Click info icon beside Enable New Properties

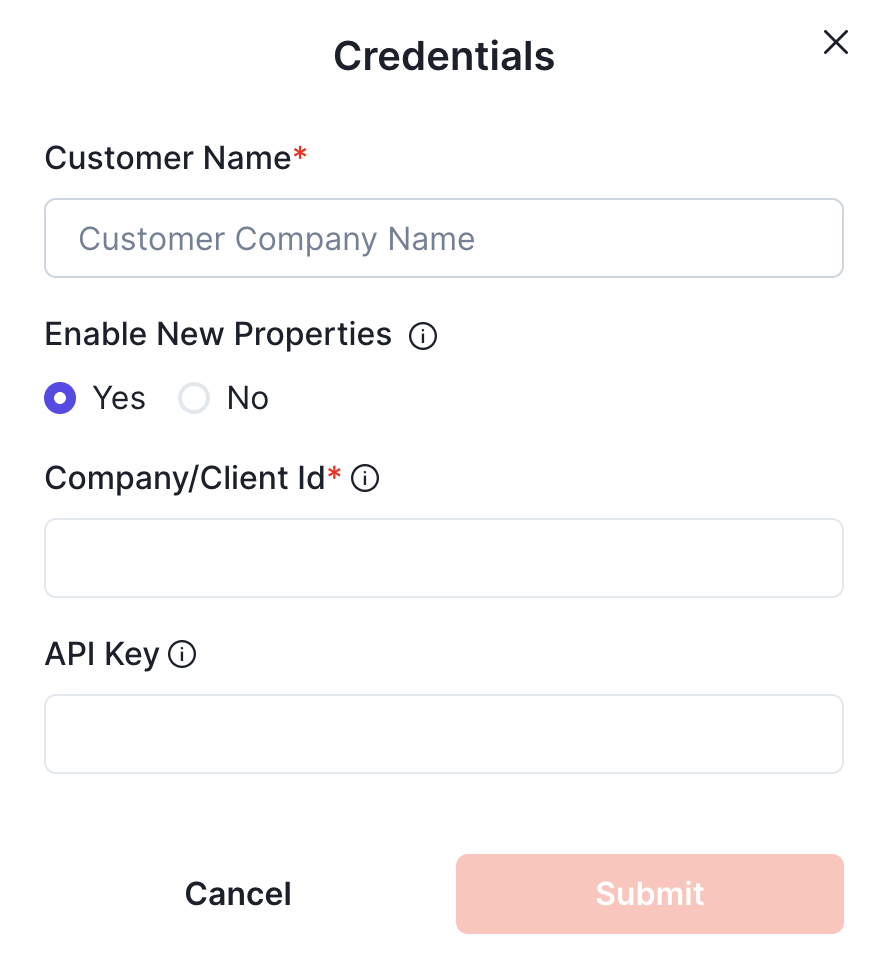423,337
